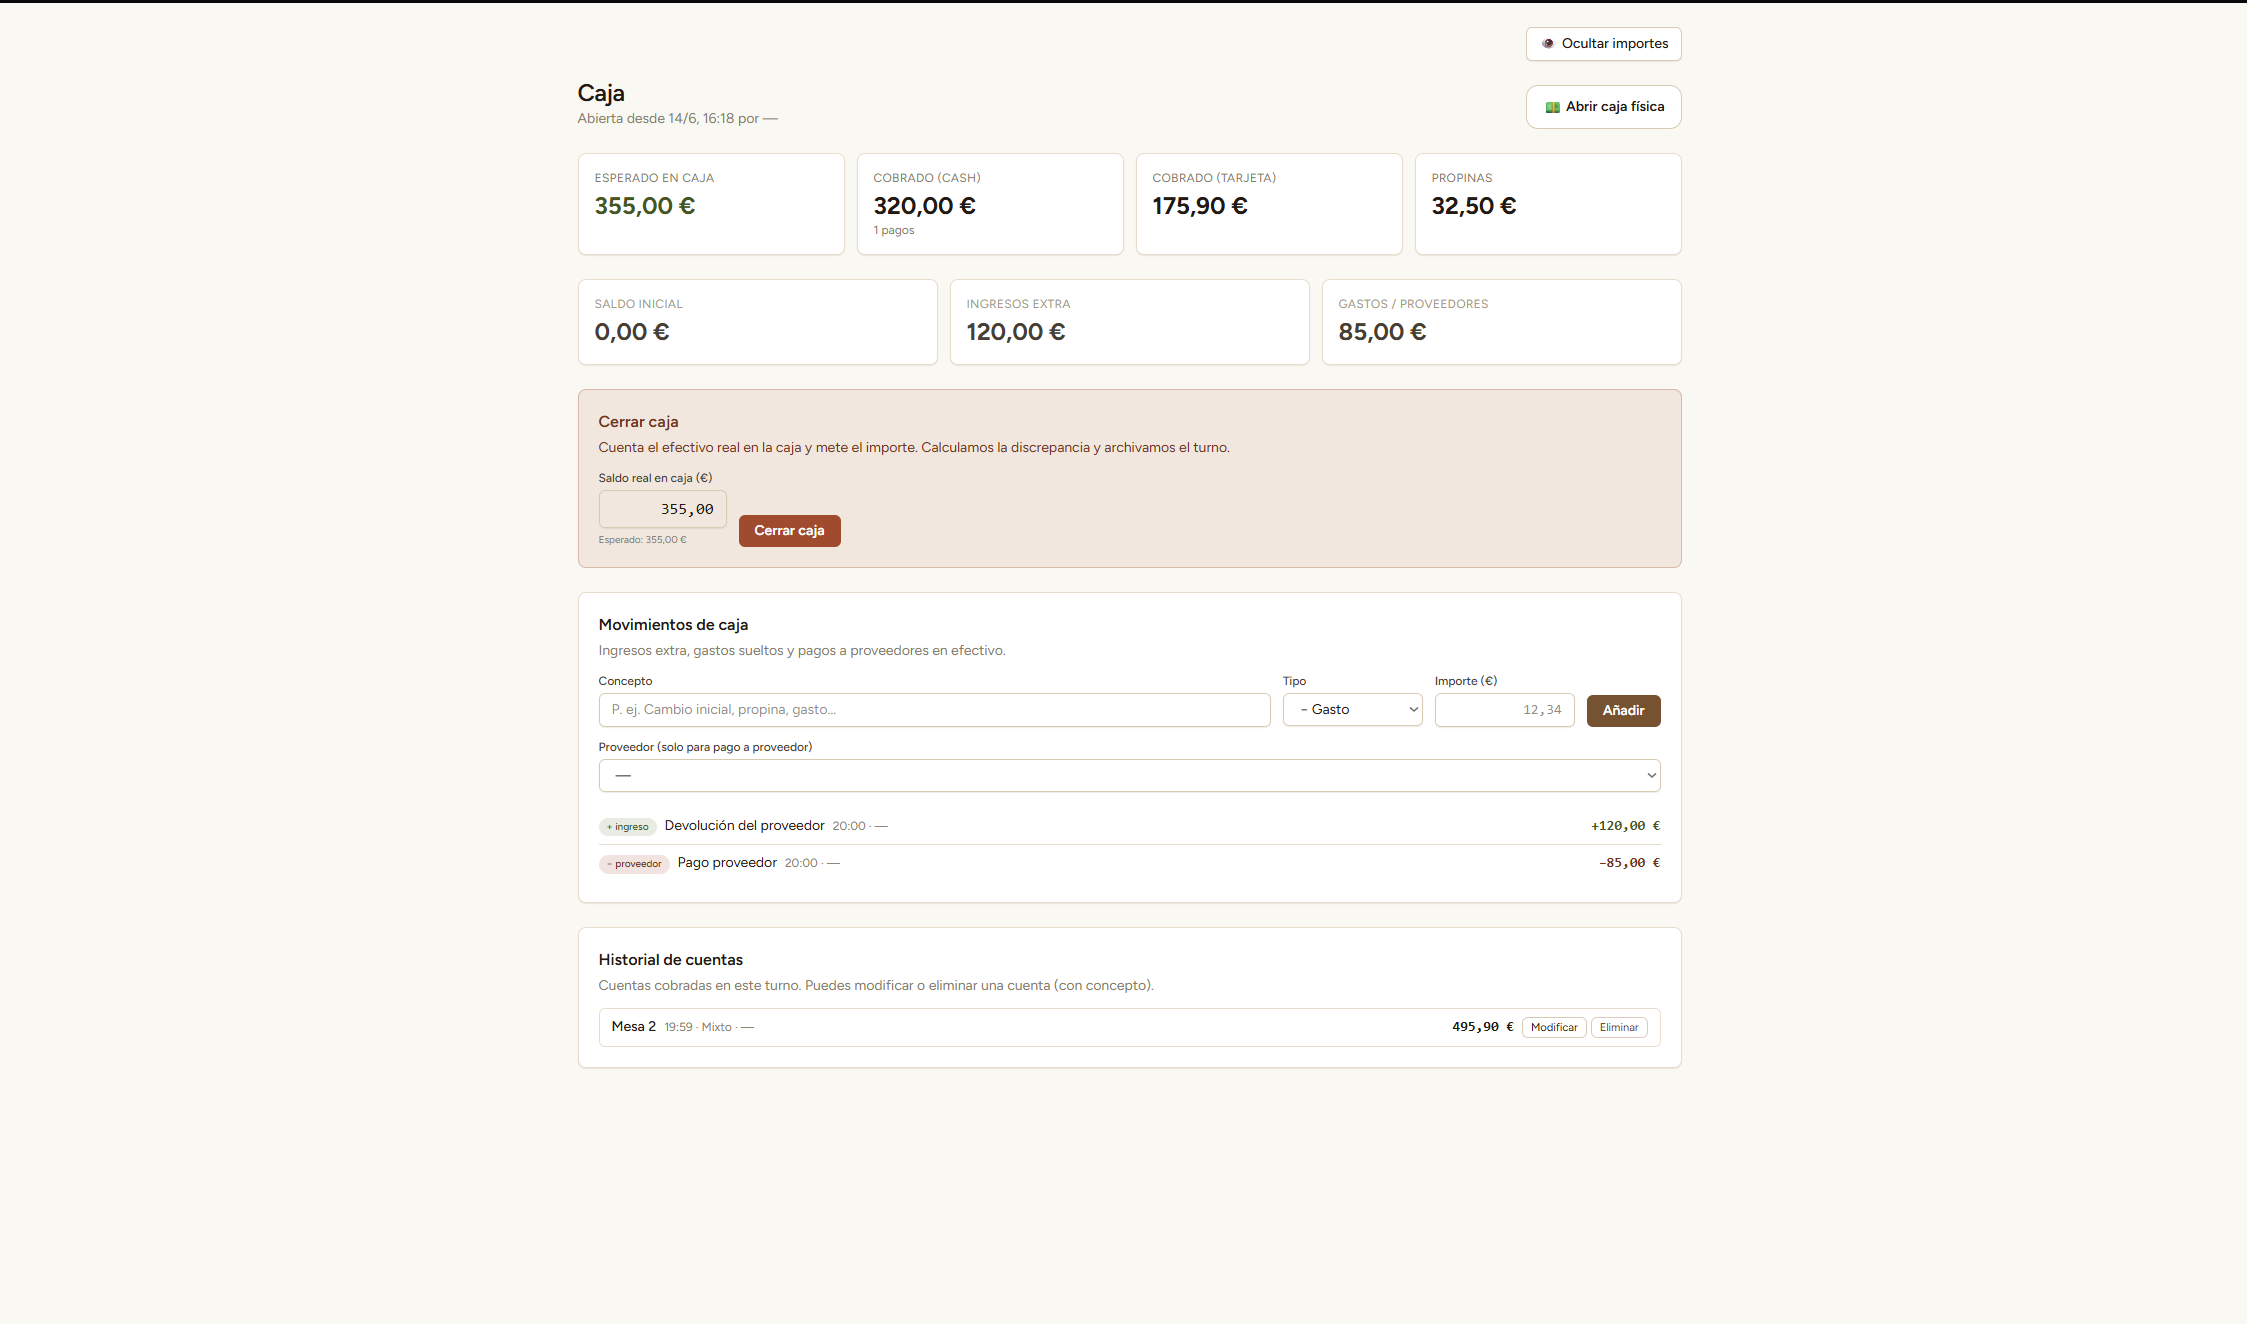This screenshot has height=1324, width=2247.
Task: Click the Cobrado (tarjeta) 175,90 € card
Action: (1269, 204)
